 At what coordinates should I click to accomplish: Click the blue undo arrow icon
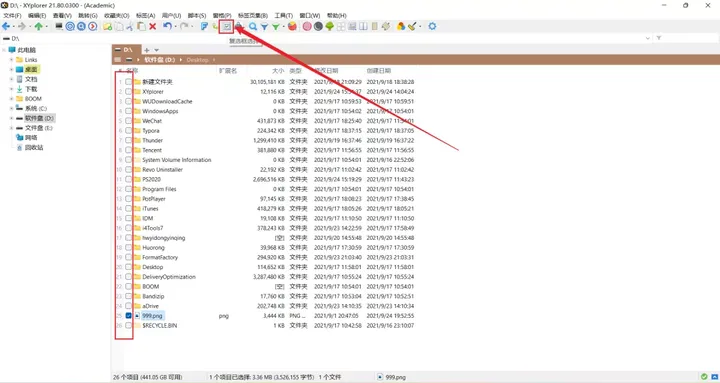pos(167,27)
